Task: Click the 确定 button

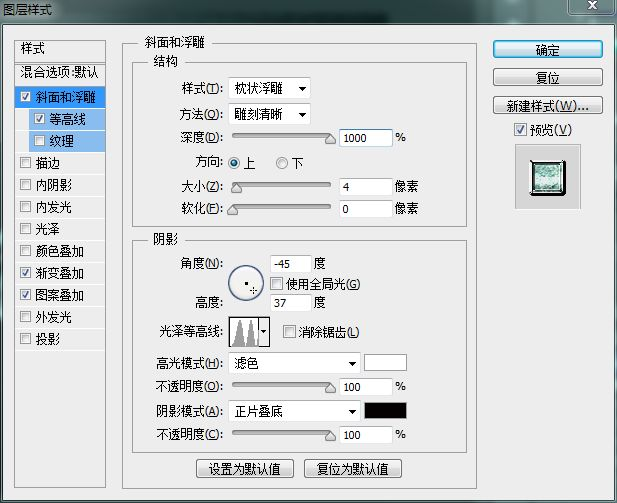Action: 547,50
